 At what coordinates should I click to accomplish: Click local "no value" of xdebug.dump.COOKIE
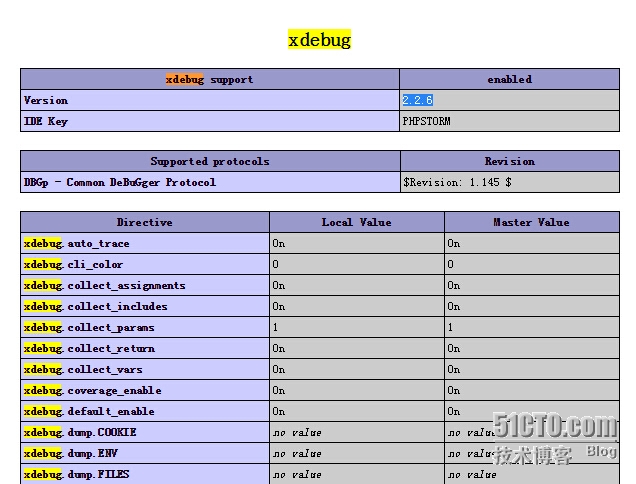[x=297, y=433]
